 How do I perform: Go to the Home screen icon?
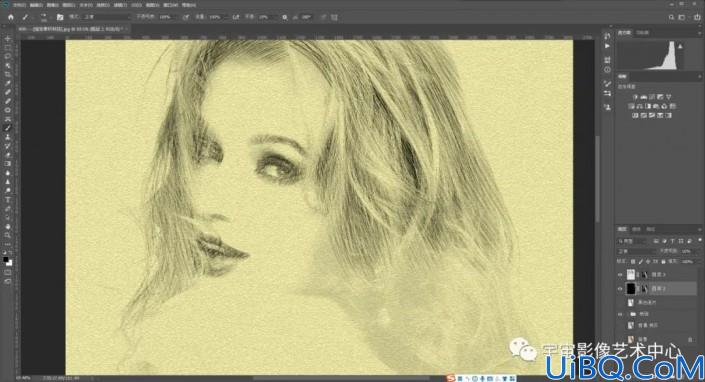11,17
